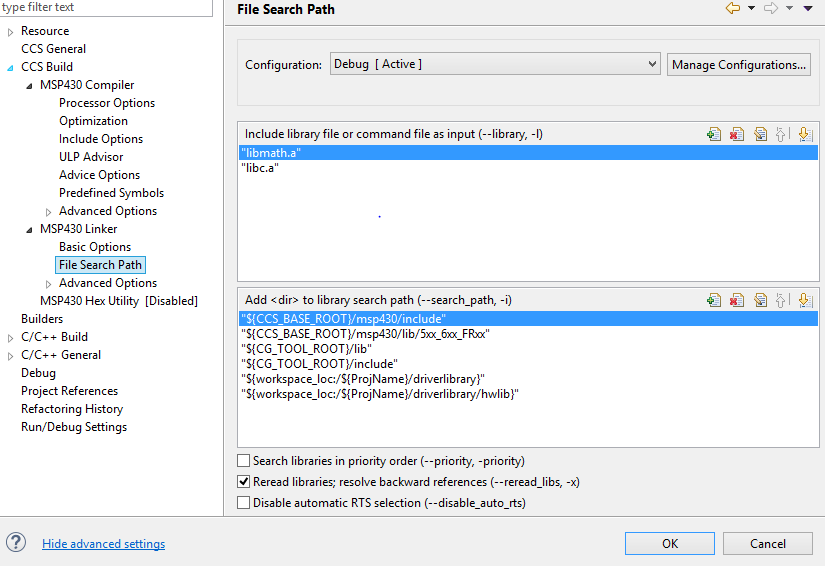The height and width of the screenshot is (566, 825).
Task: Open the Configuration dropdown
Action: pos(495,64)
